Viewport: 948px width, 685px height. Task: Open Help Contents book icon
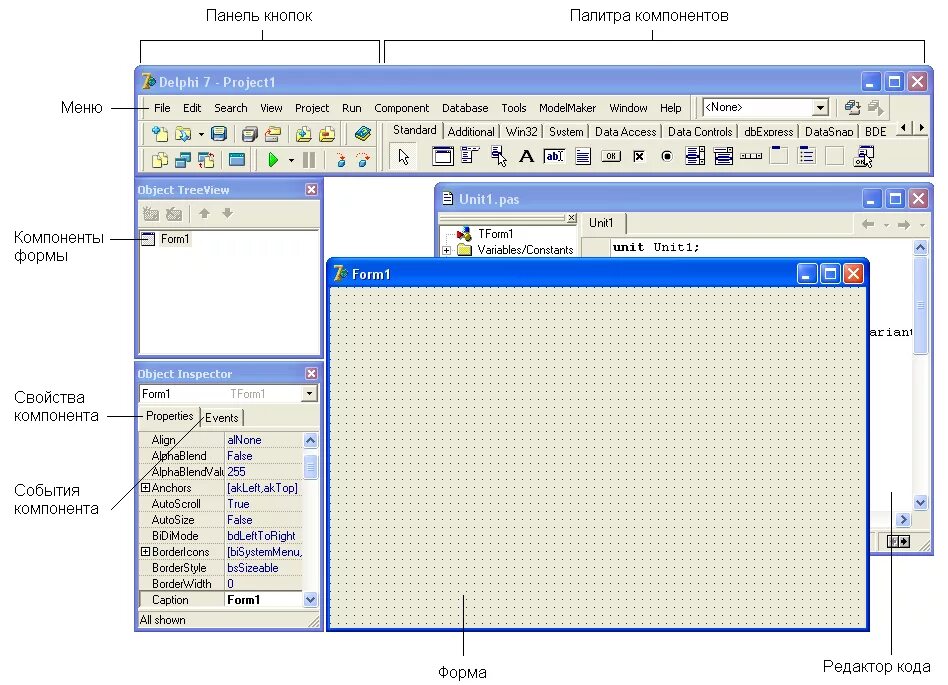(x=363, y=134)
